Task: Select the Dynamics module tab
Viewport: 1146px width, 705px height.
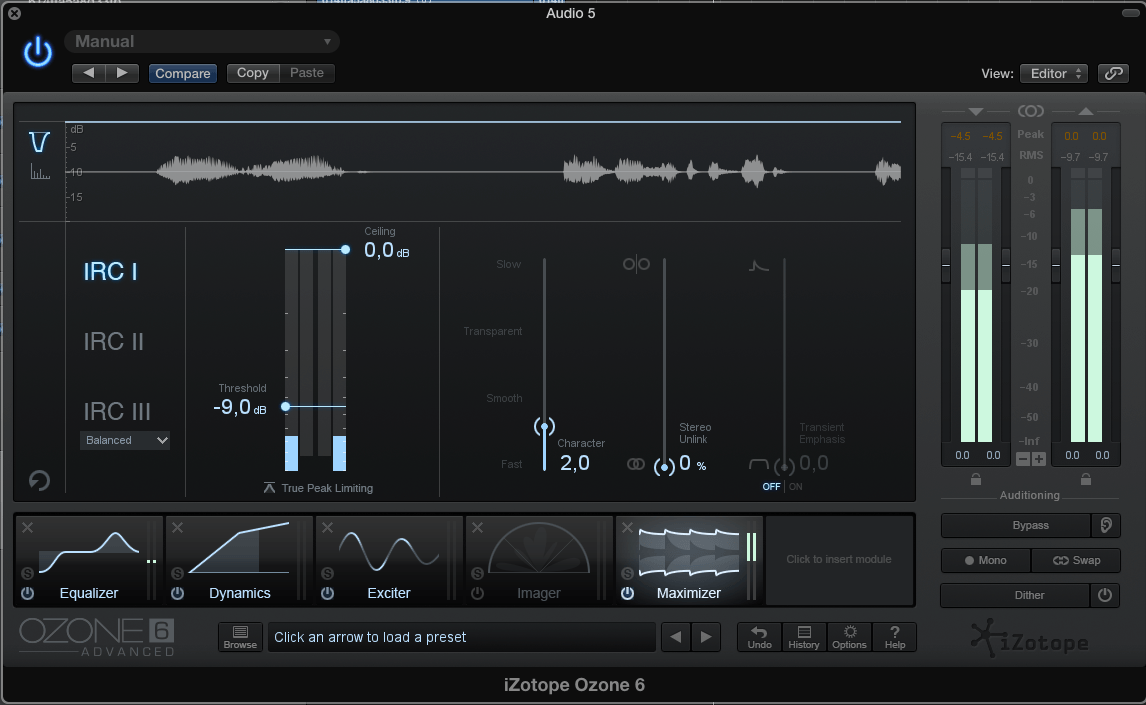Action: (239, 560)
